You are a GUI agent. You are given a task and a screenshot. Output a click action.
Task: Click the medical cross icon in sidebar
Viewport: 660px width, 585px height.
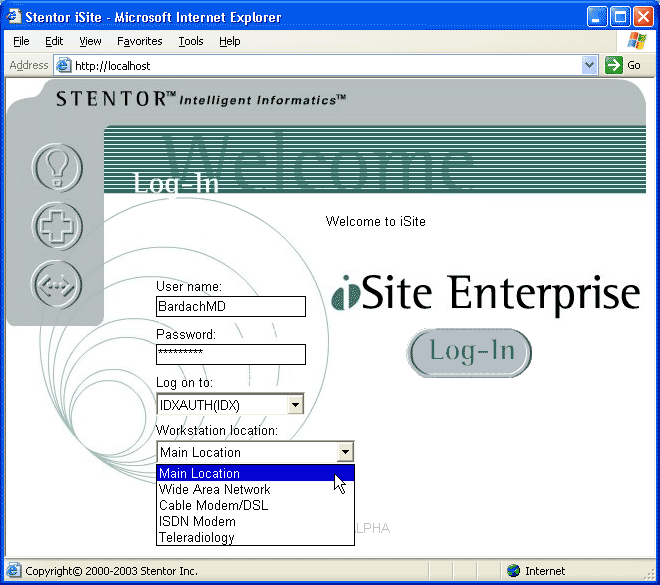[57, 226]
